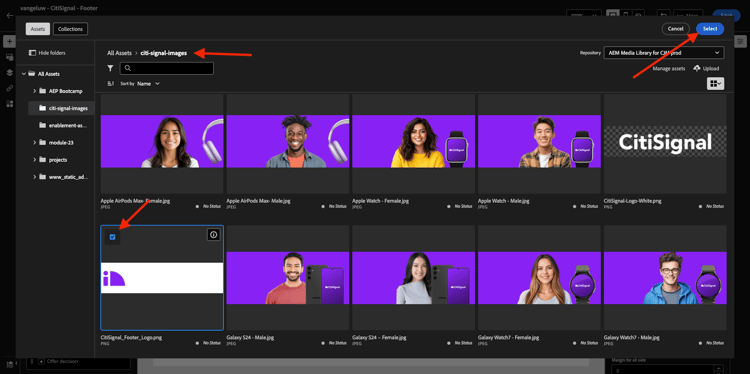The width and height of the screenshot is (750, 374).
Task: Switch to the Collections tab
Action: coord(70,29)
